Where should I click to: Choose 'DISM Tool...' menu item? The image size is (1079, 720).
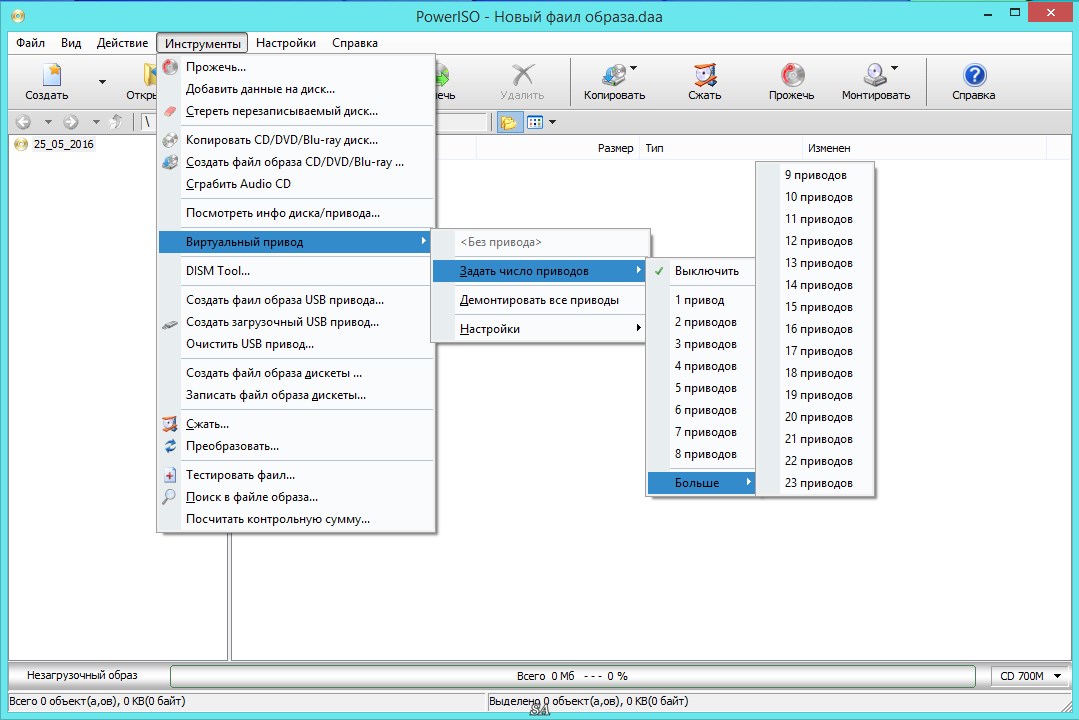pyautogui.click(x=297, y=271)
